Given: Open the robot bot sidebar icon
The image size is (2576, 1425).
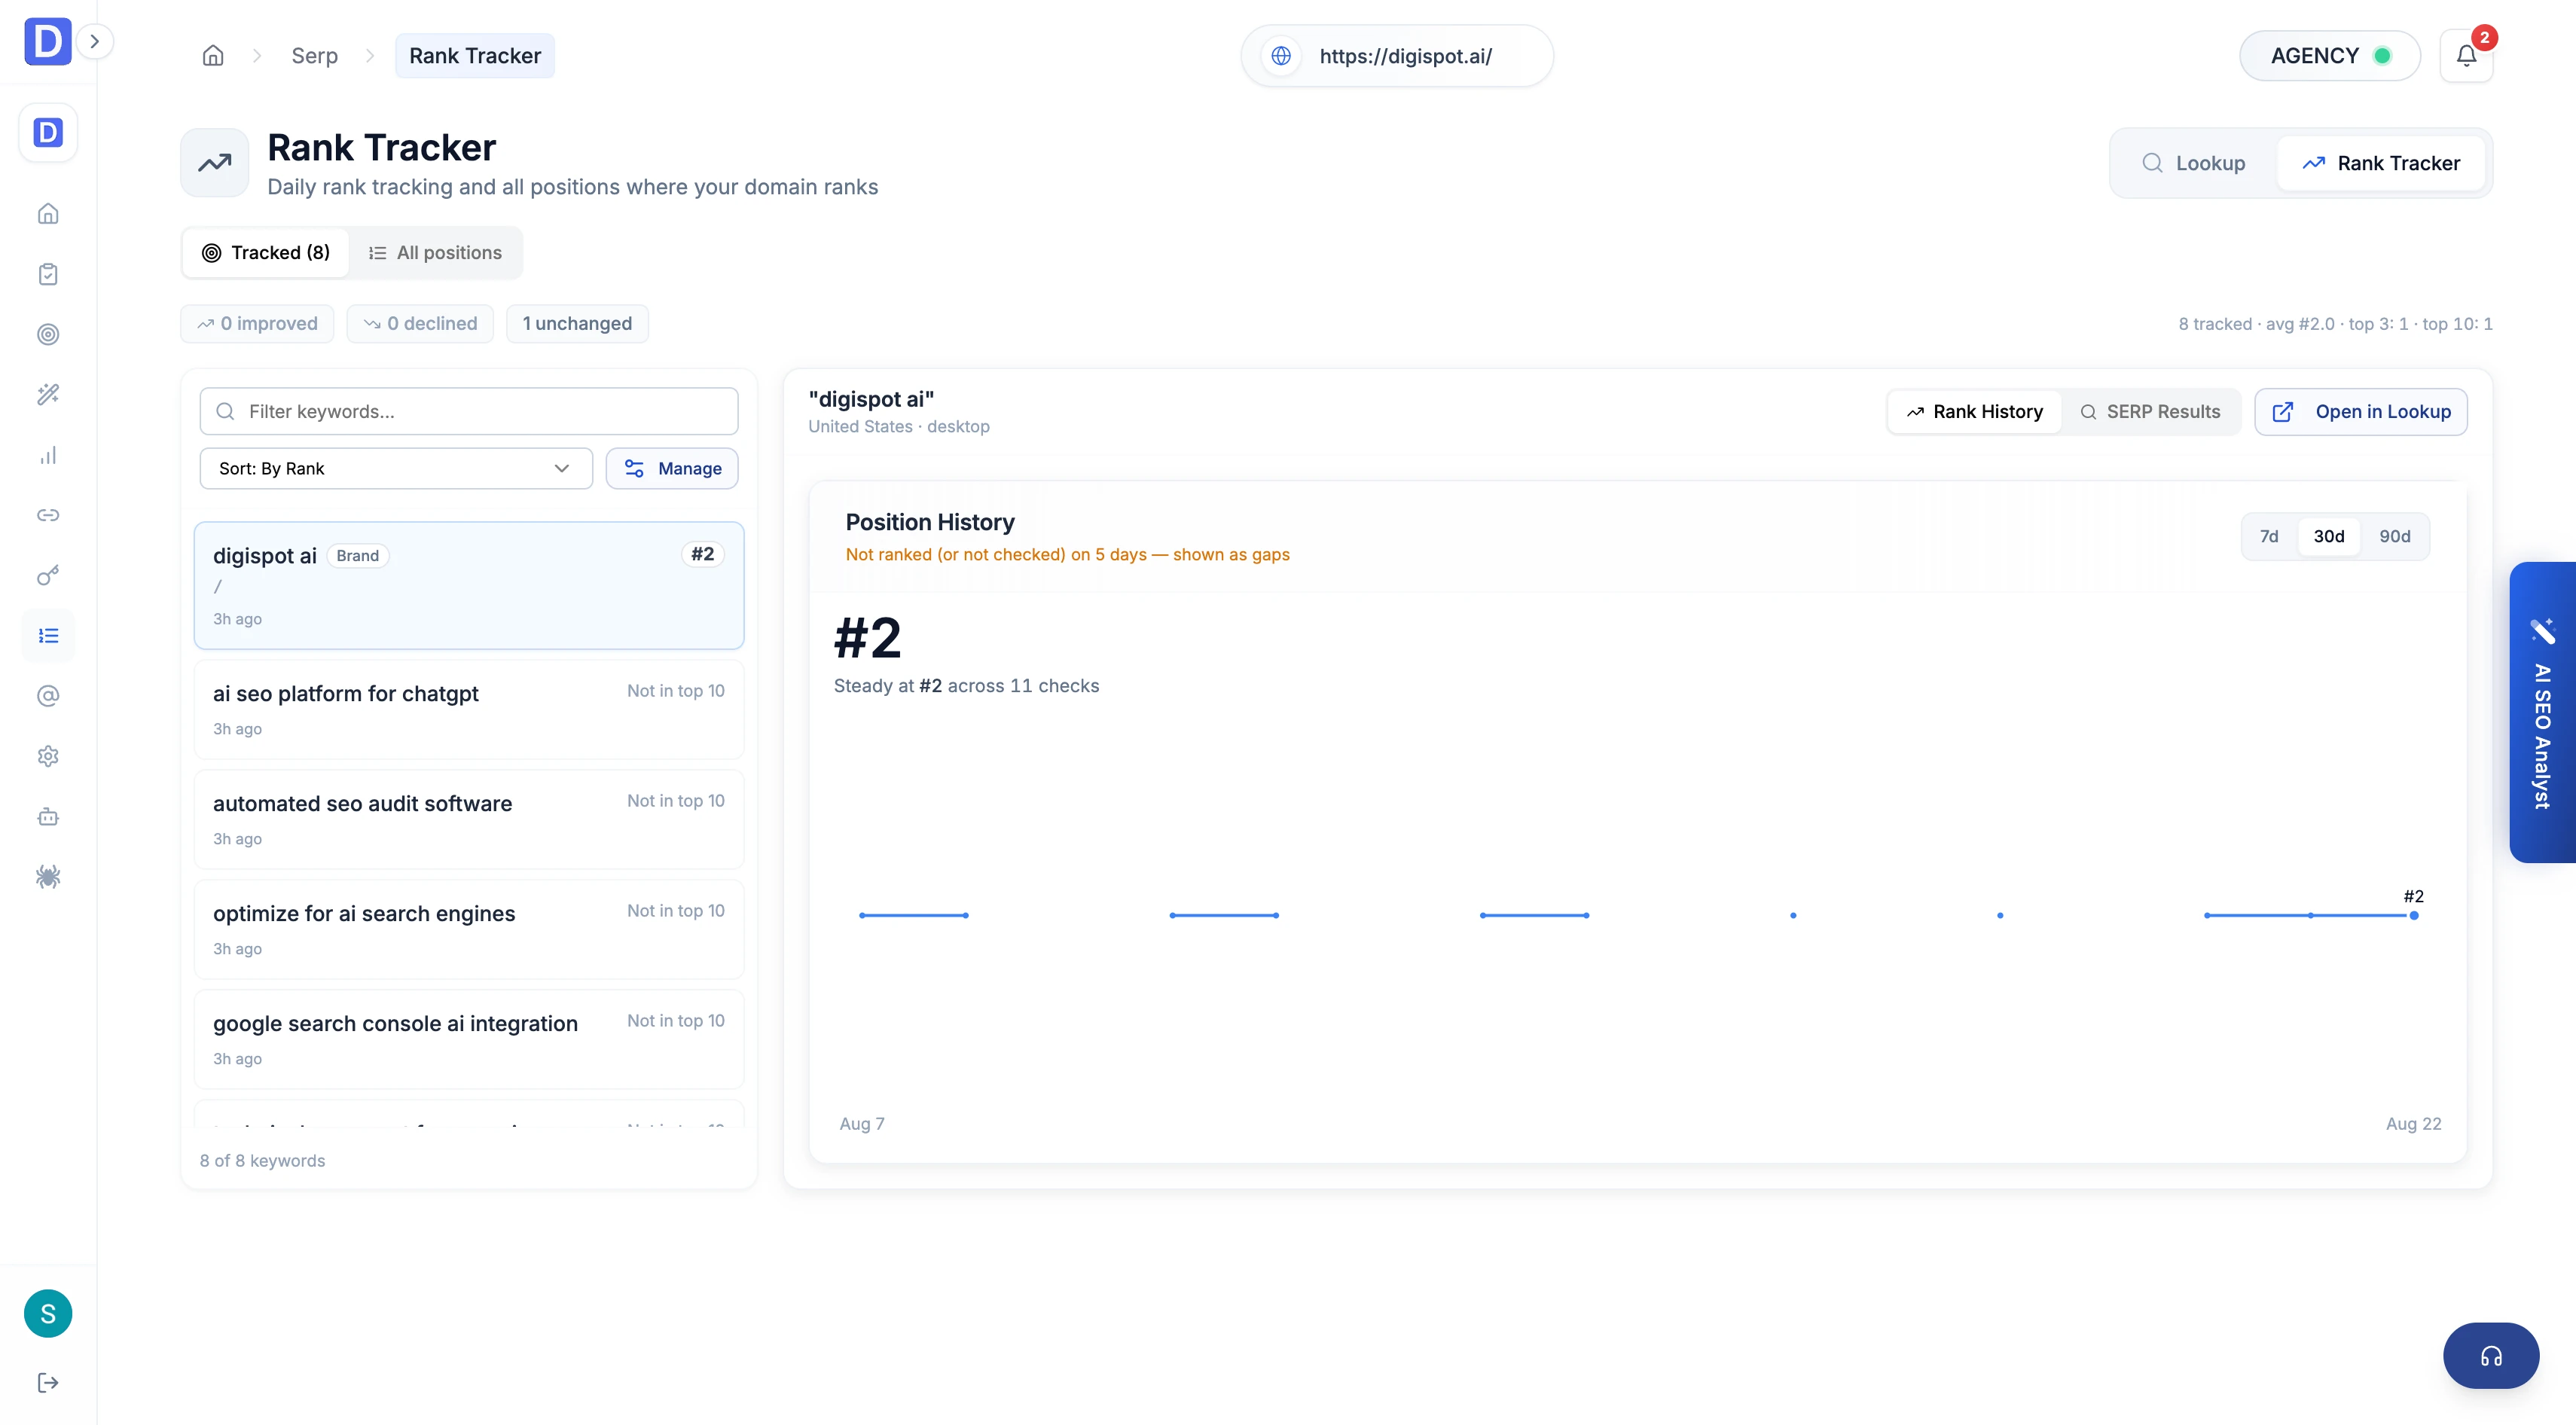Looking at the screenshot, I should pyautogui.click(x=48, y=817).
